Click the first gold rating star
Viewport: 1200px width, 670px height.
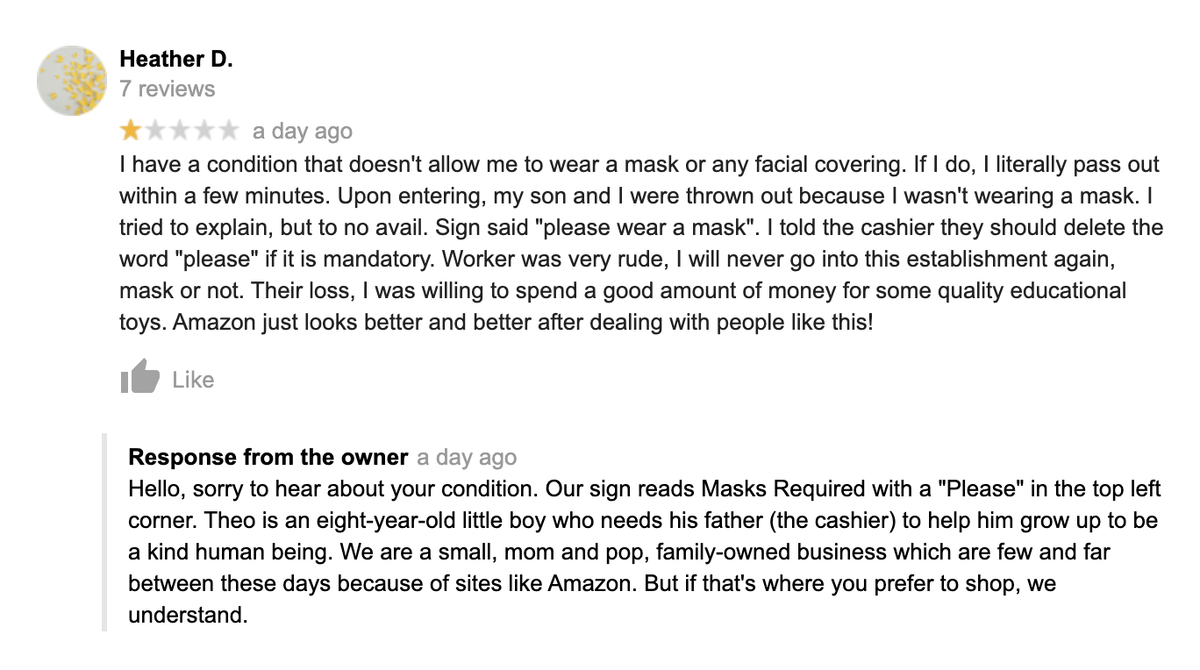(x=130, y=131)
